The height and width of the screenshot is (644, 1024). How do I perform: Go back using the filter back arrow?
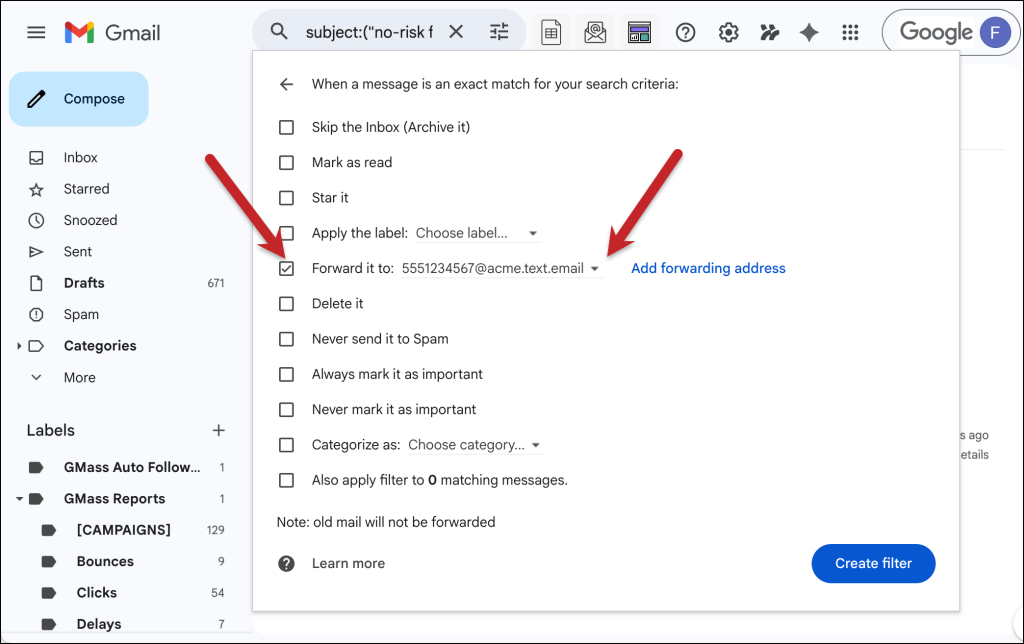pos(287,84)
